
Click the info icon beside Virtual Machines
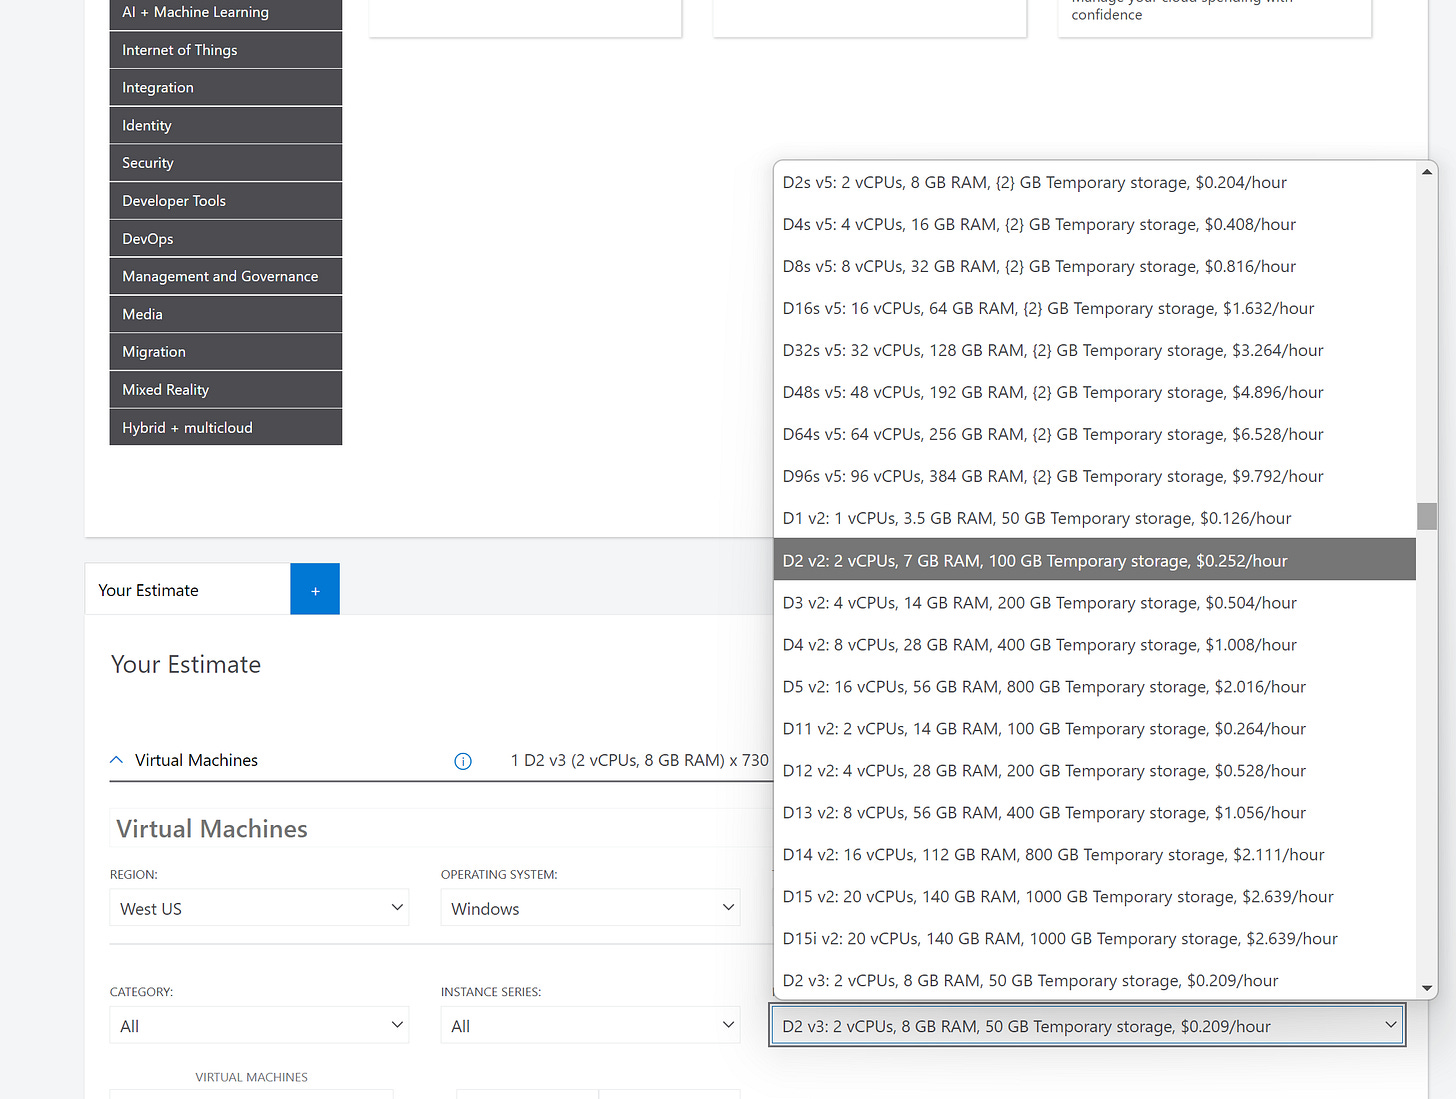[462, 761]
